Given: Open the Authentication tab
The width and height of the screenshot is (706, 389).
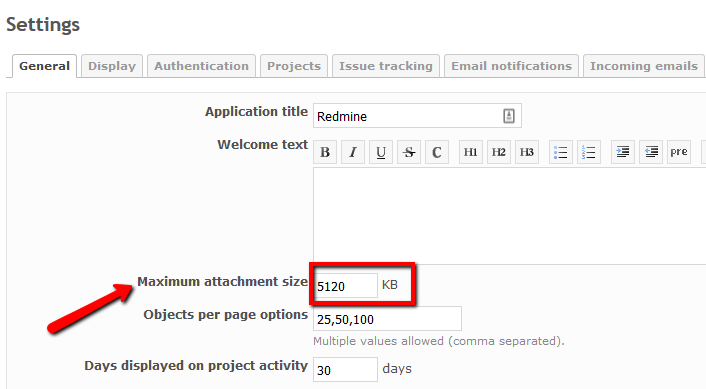Looking at the screenshot, I should pyautogui.click(x=201, y=66).
